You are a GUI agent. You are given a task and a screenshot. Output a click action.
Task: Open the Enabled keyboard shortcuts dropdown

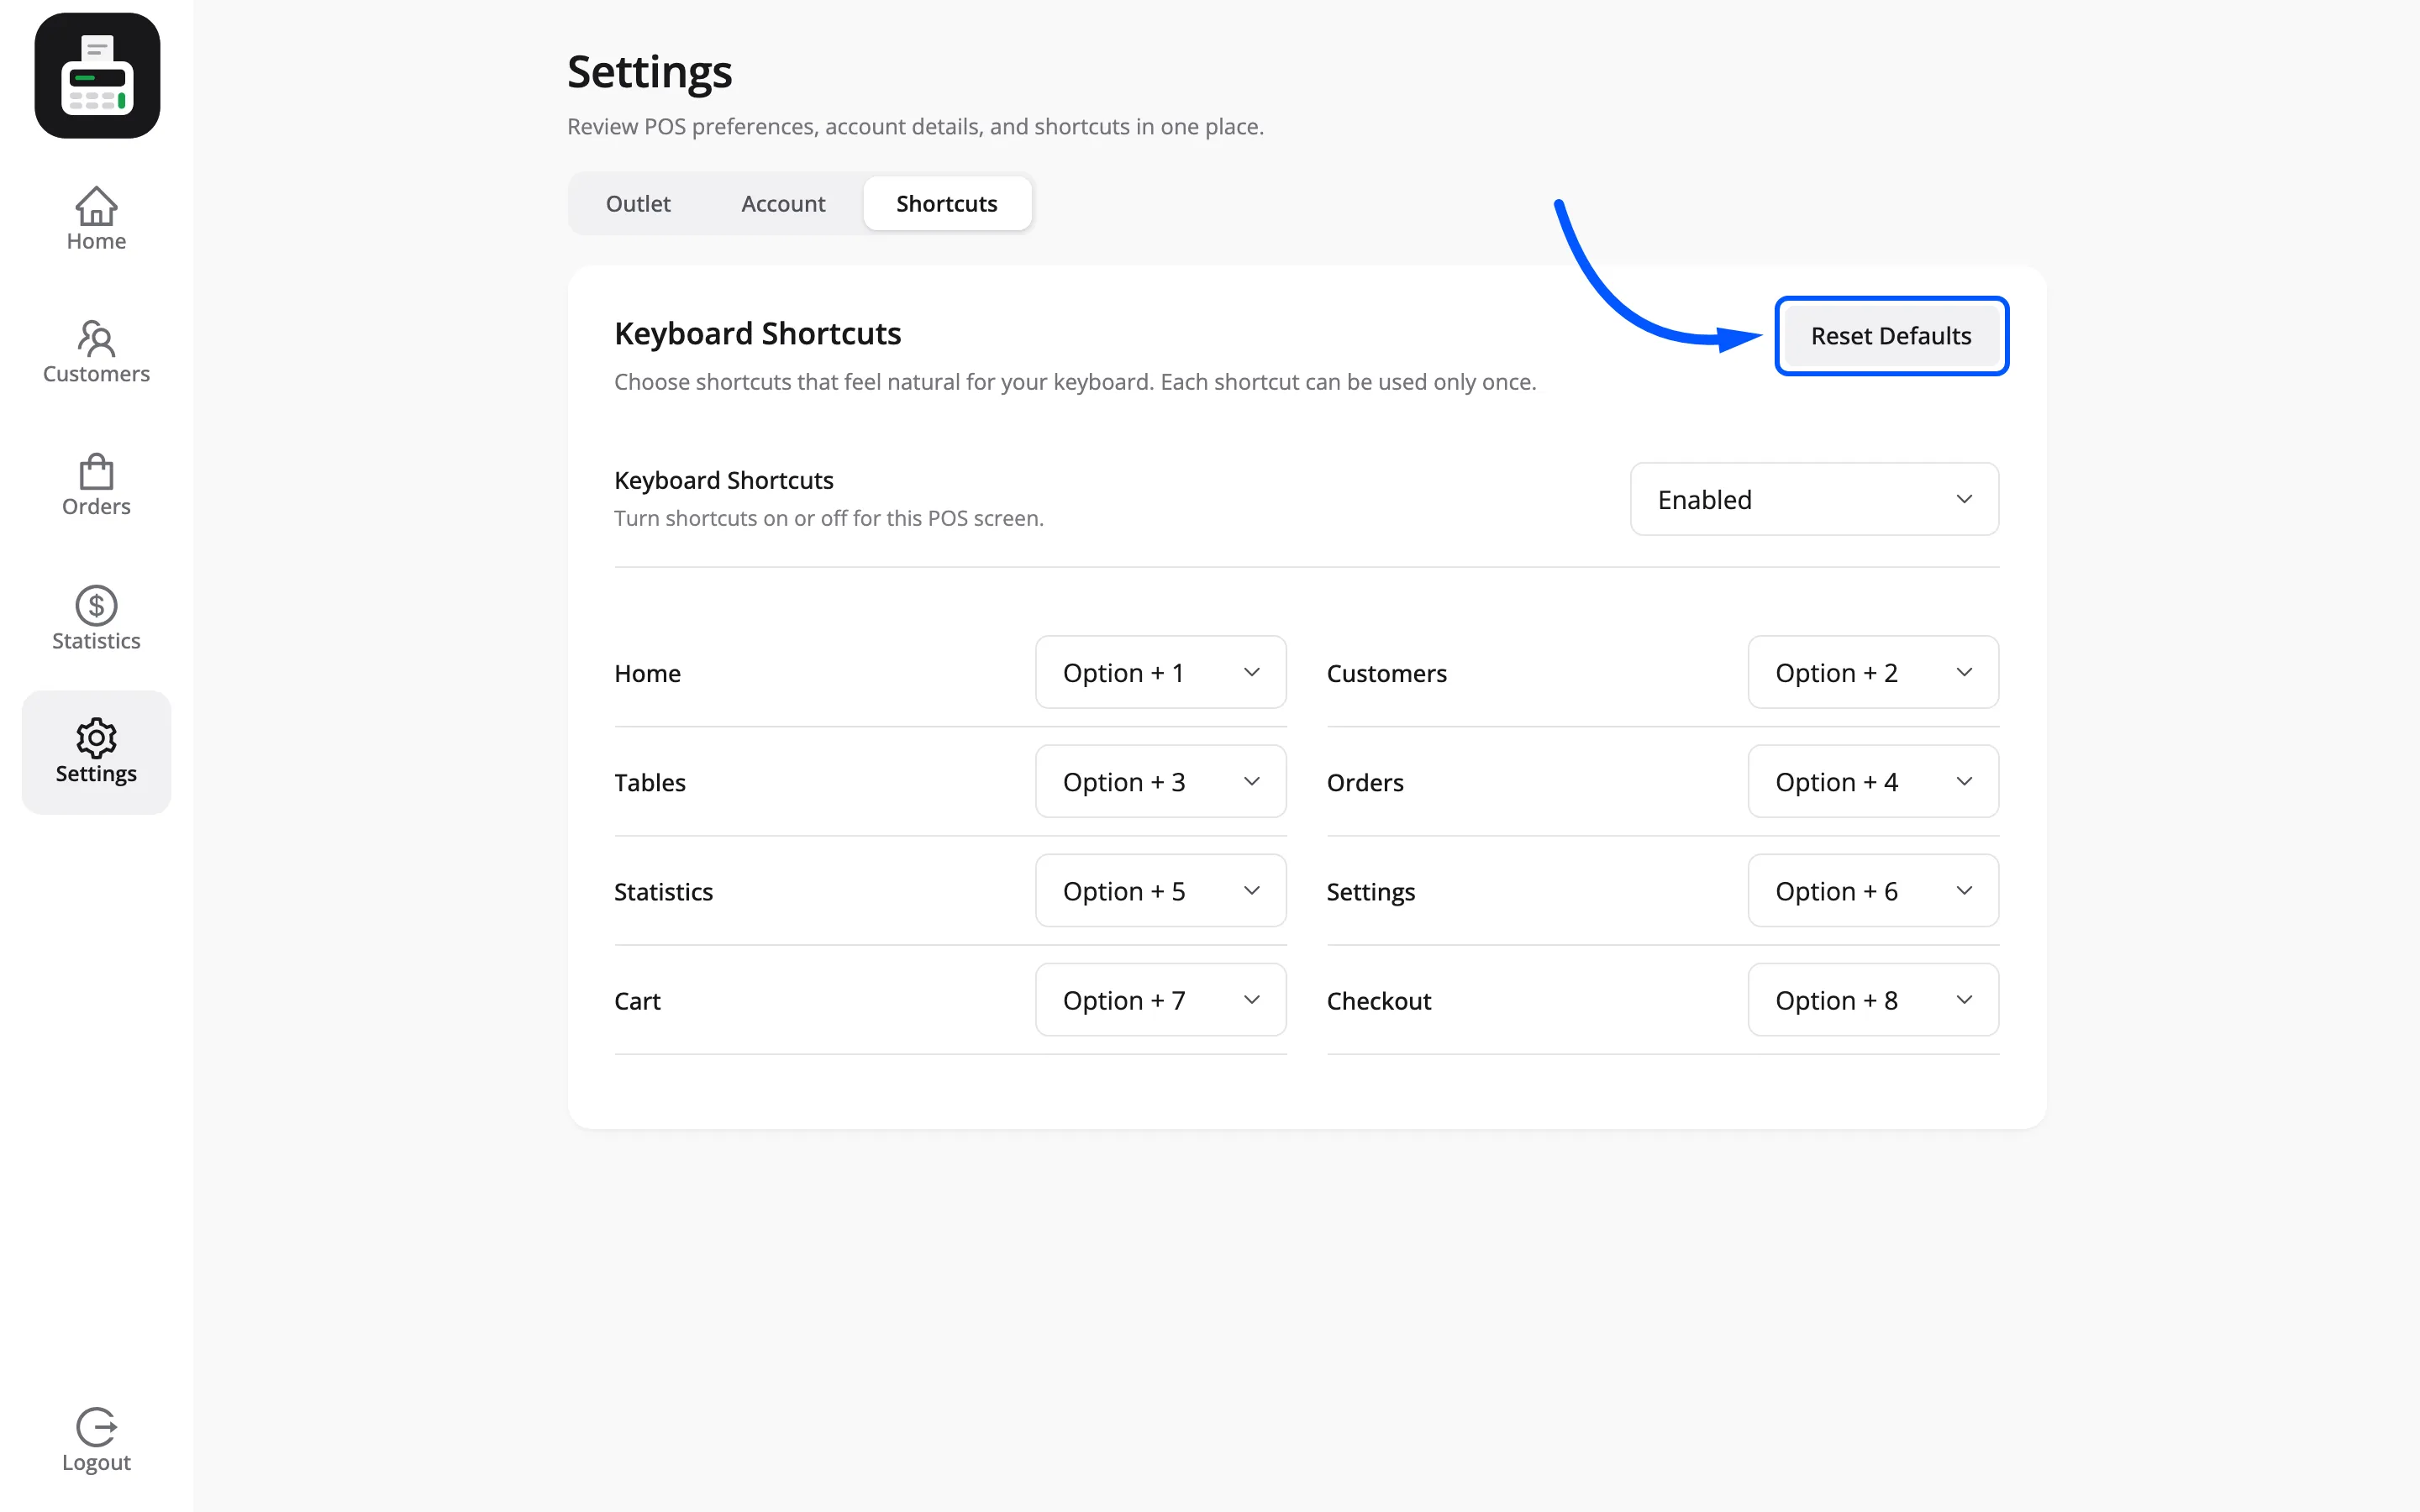click(1814, 499)
